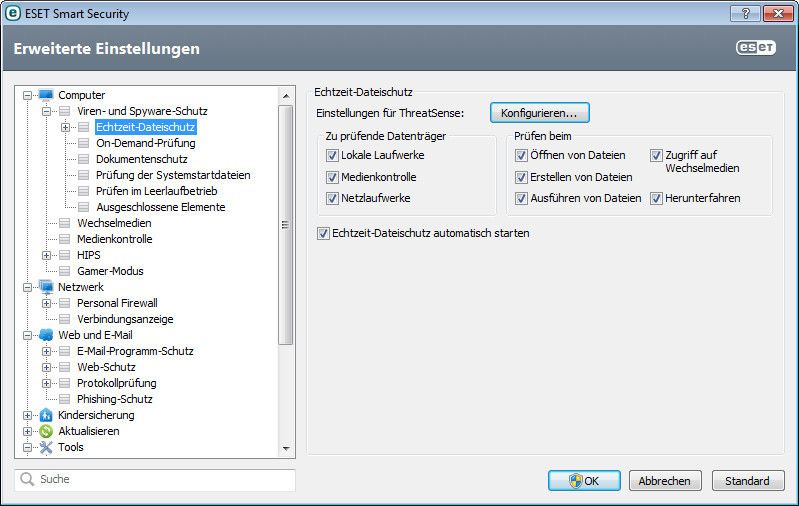Click the Suche search field
The image size is (799, 506).
(155, 480)
